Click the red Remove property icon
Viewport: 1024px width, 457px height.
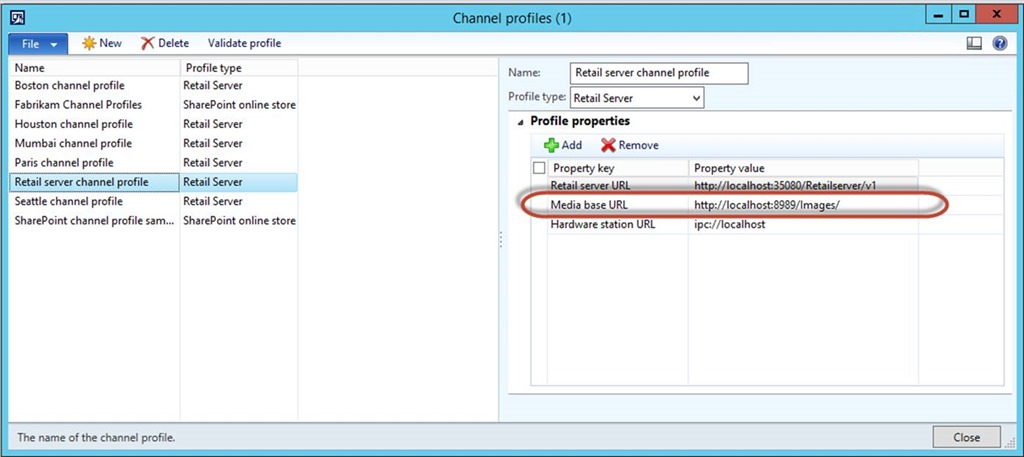pyautogui.click(x=608, y=145)
